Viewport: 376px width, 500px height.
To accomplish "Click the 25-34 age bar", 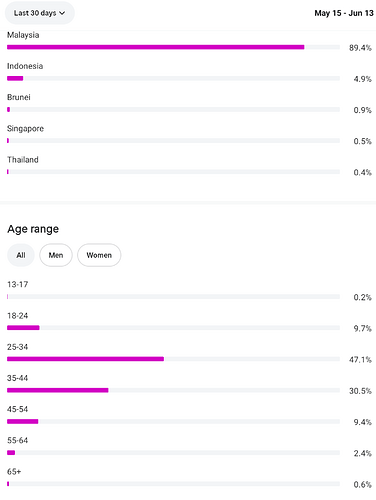I will coord(173,359).
